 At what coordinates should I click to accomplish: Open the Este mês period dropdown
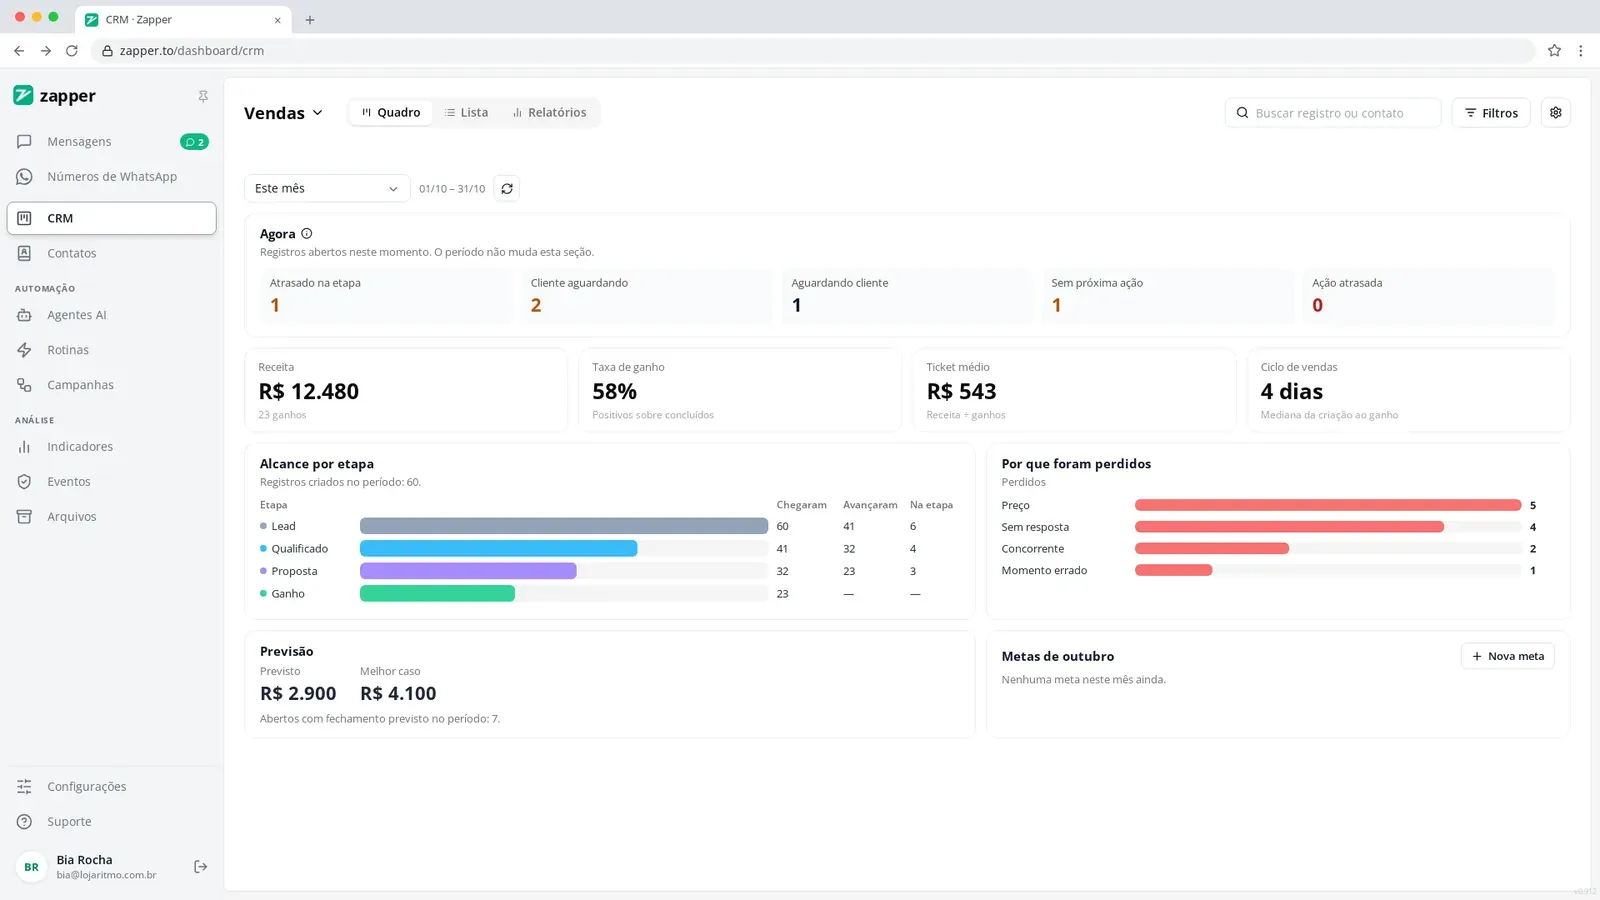tap(327, 188)
